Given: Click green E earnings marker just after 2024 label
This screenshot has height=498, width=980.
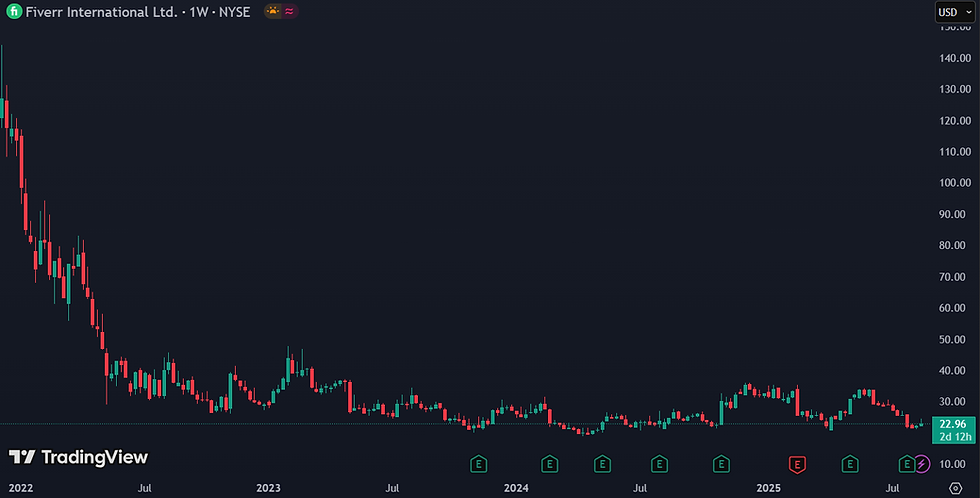Looking at the screenshot, I should tap(549, 464).
